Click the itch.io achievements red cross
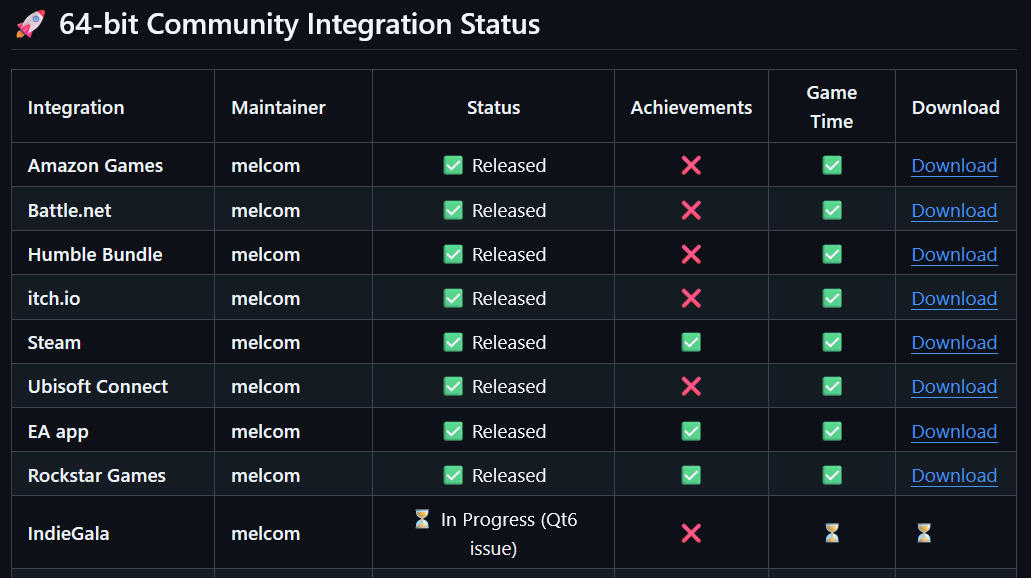 point(691,299)
